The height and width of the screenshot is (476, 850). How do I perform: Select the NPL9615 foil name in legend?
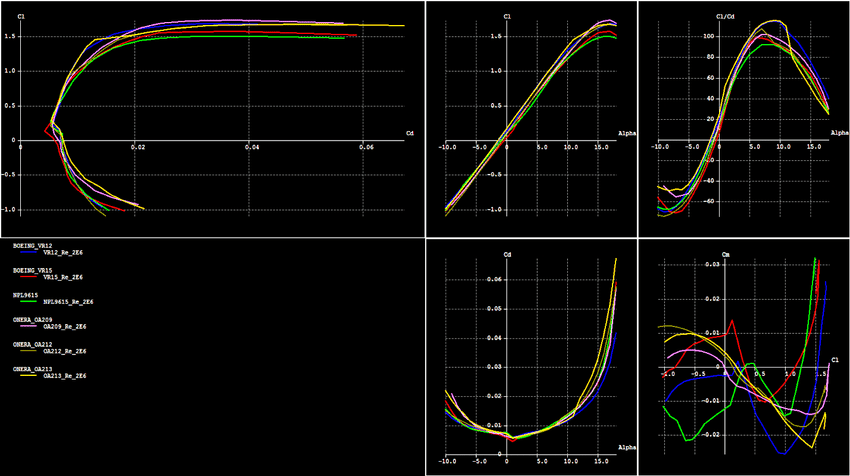pos(27,294)
